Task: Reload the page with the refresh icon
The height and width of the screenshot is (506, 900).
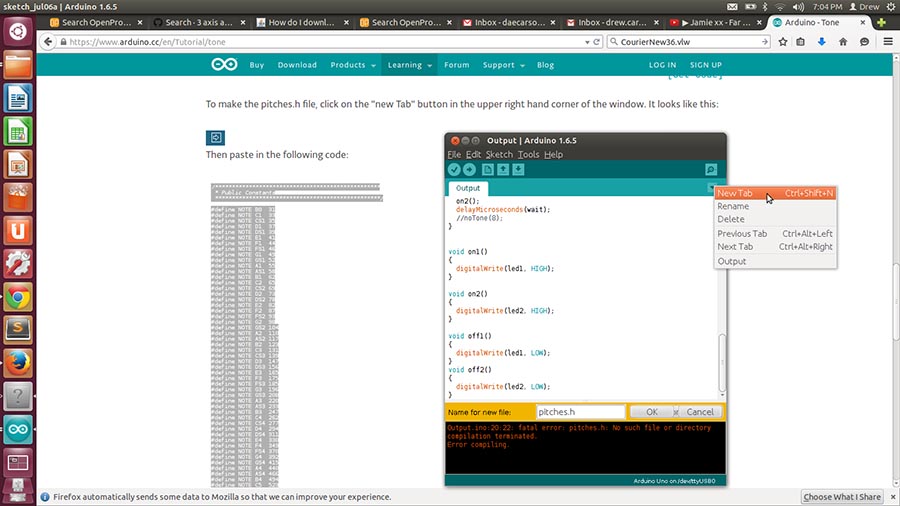Action: [x=596, y=42]
